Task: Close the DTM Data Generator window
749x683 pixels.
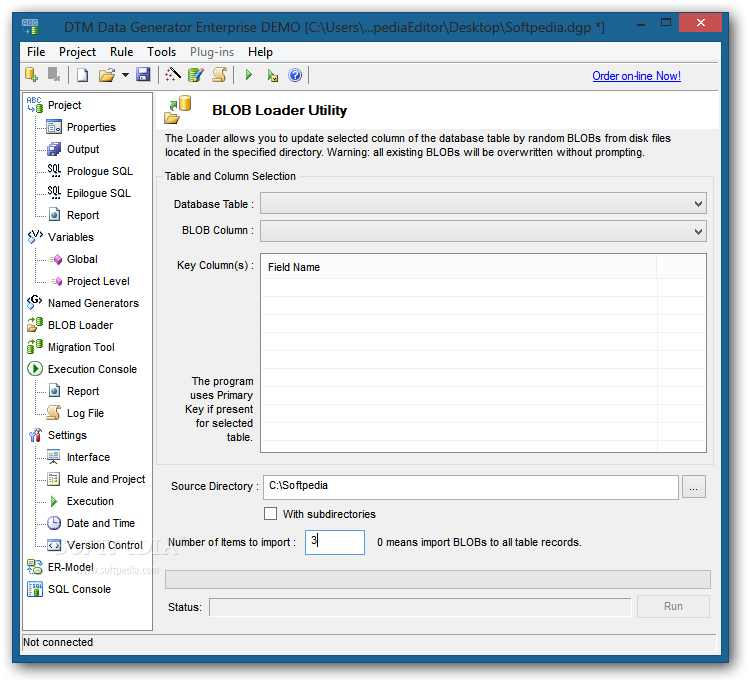Action: [700, 23]
